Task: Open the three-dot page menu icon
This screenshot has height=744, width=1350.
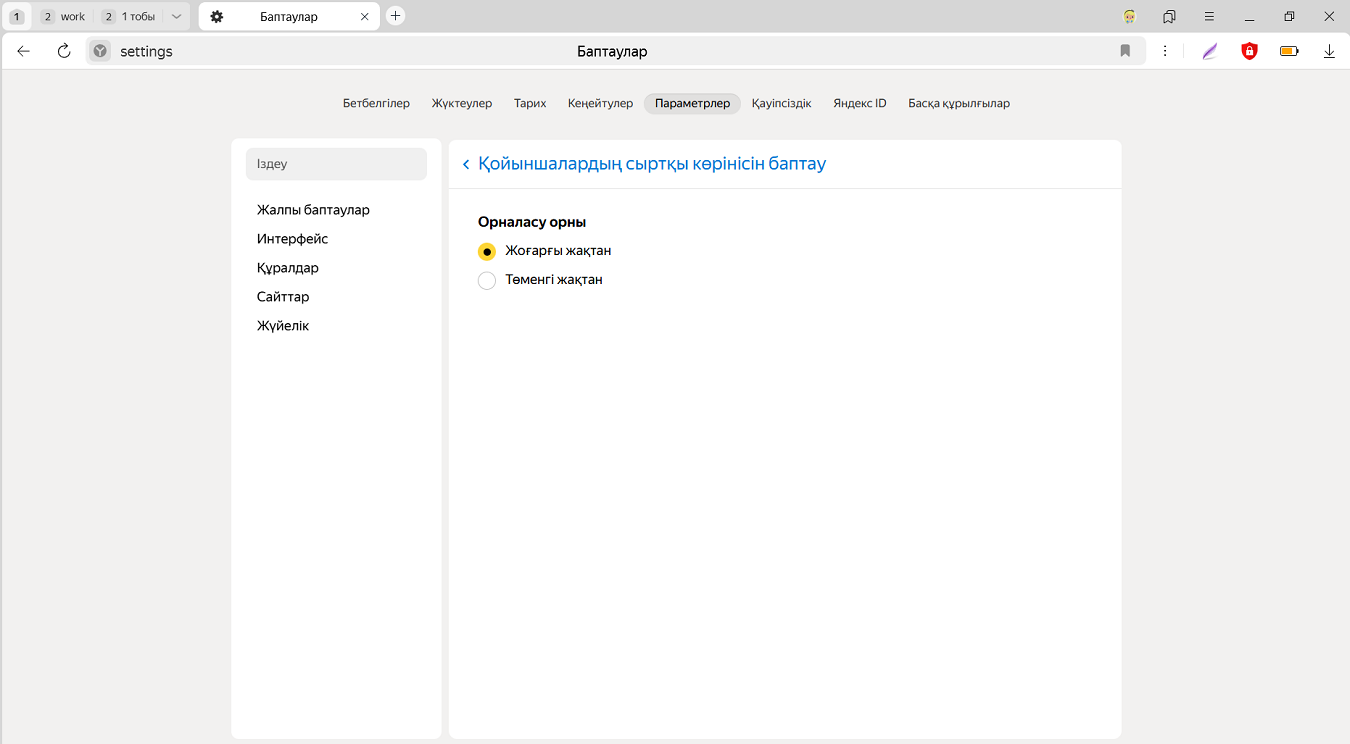Action: pyautogui.click(x=1165, y=51)
